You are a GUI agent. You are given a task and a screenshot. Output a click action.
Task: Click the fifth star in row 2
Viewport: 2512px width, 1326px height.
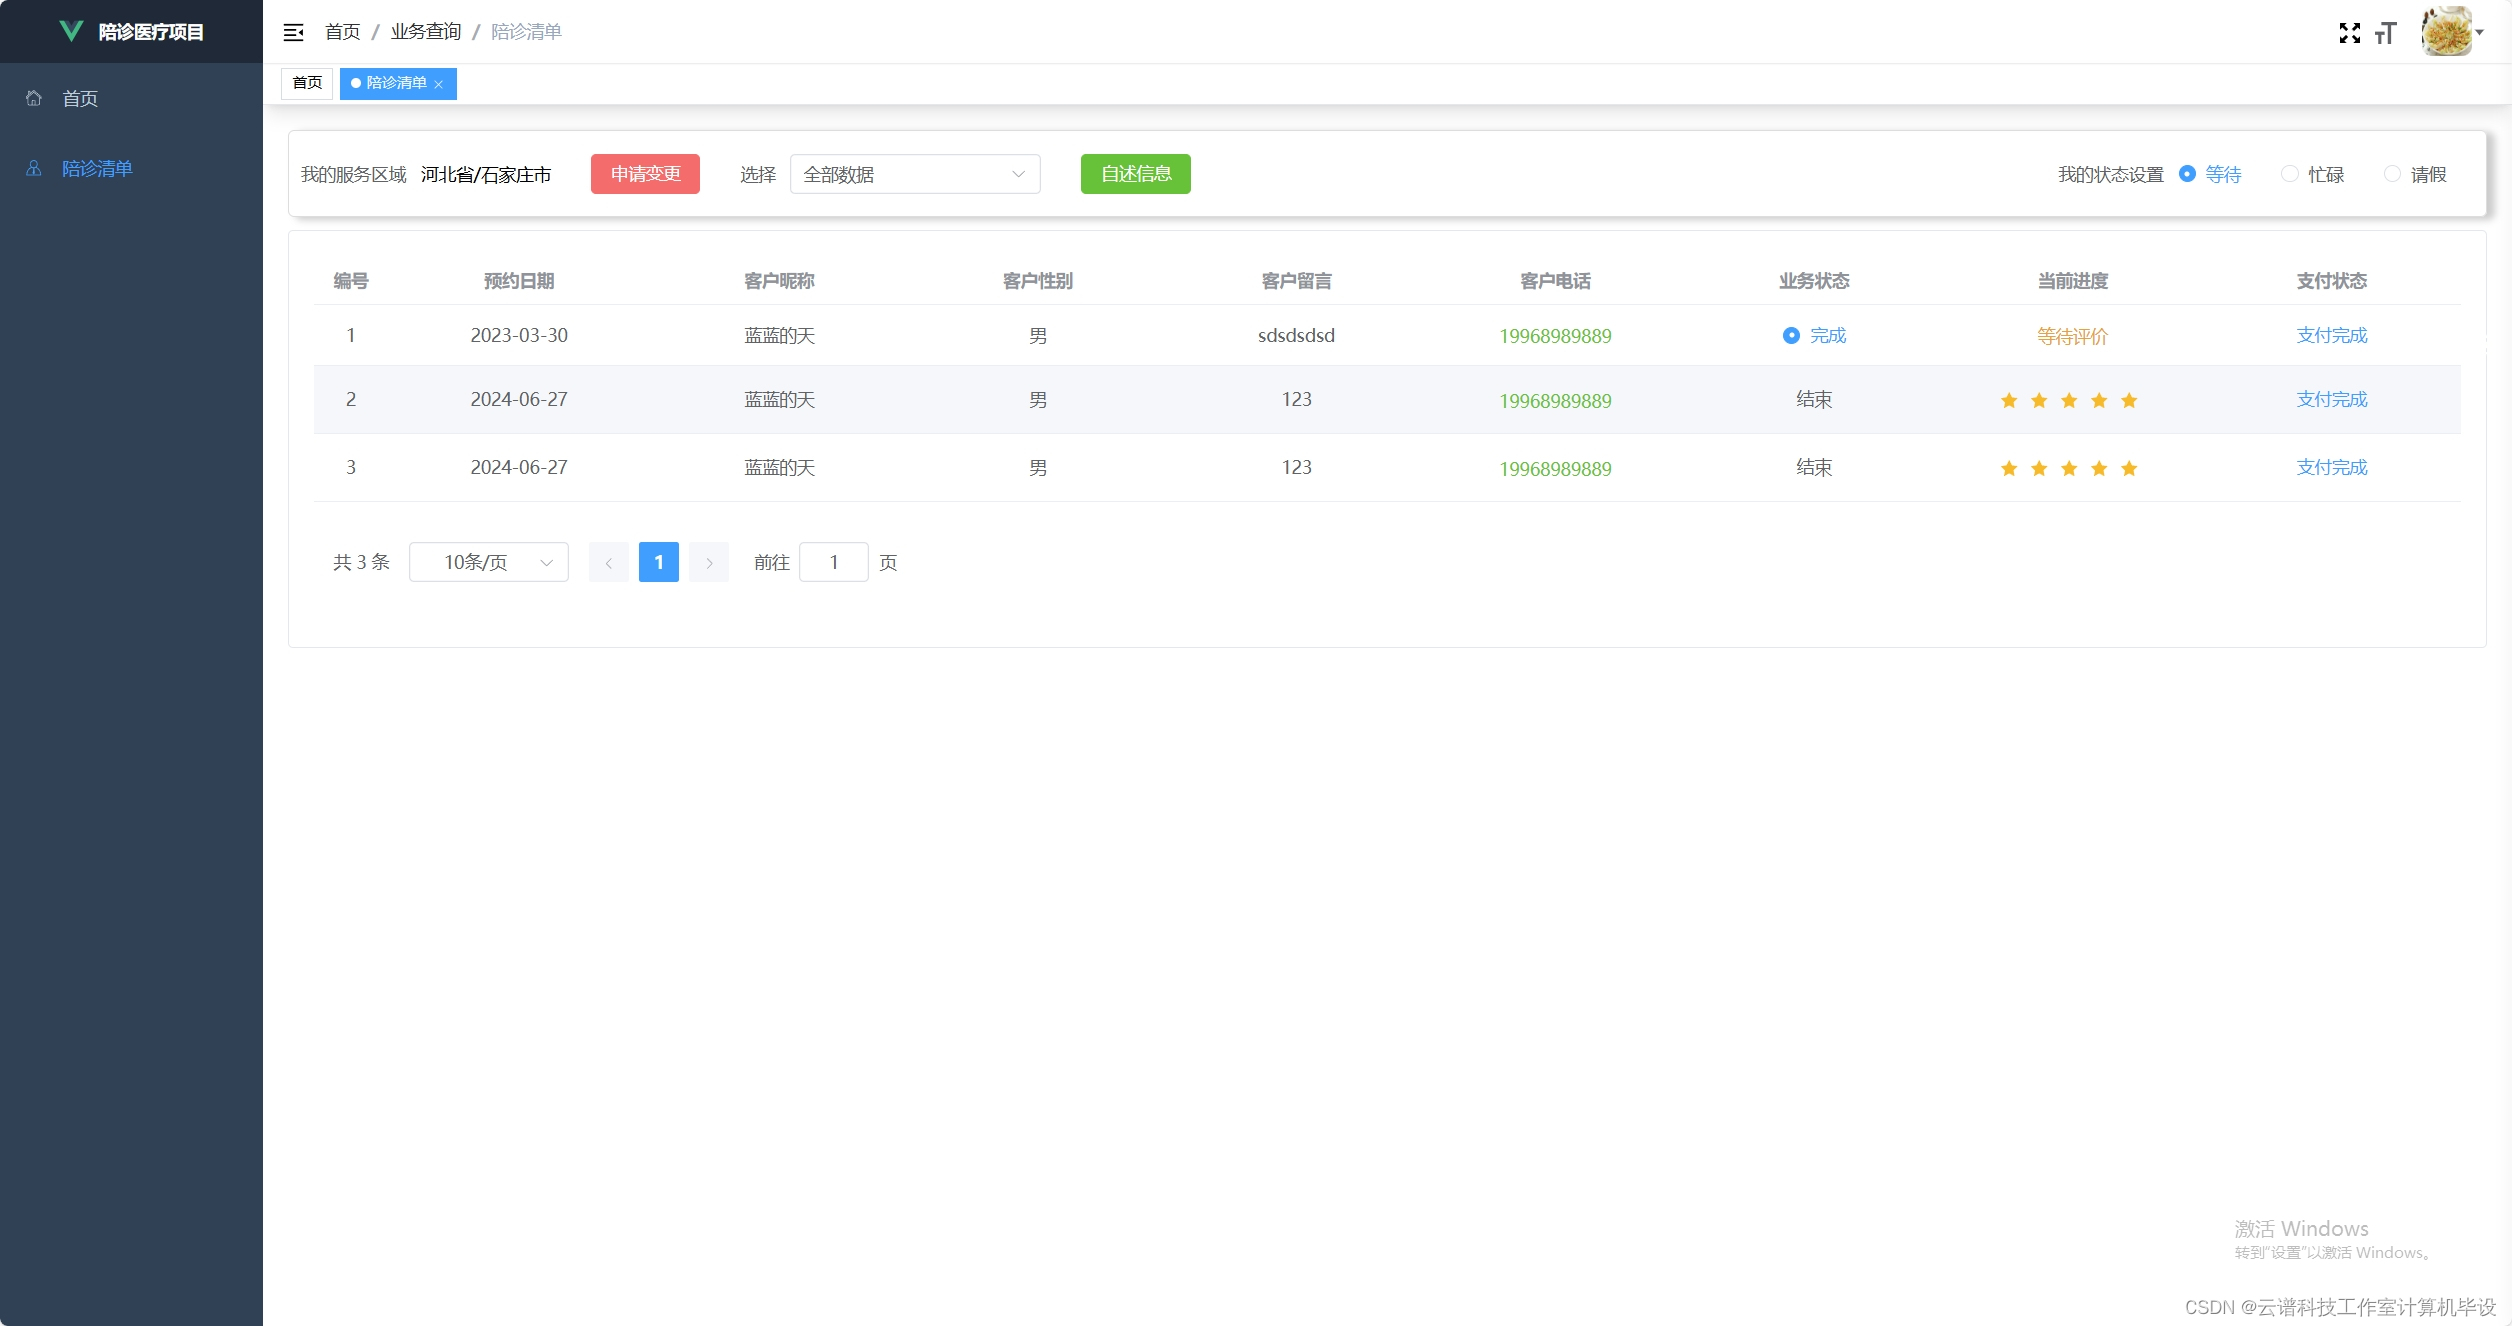click(2129, 400)
